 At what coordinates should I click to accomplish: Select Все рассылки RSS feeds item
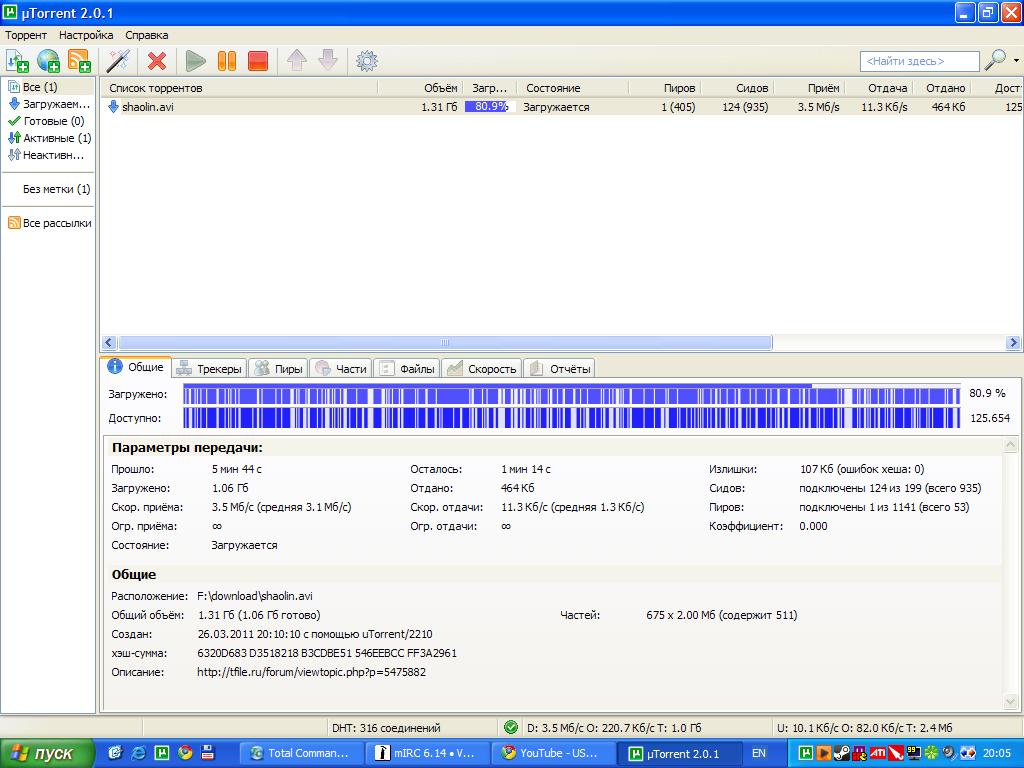click(50, 223)
